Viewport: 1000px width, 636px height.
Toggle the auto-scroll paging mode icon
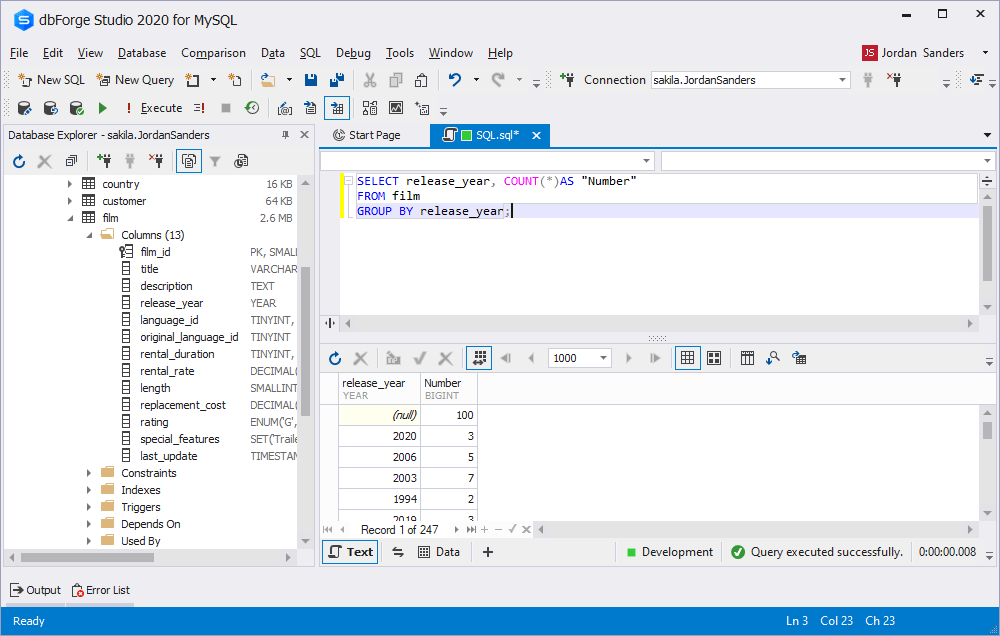click(x=478, y=357)
